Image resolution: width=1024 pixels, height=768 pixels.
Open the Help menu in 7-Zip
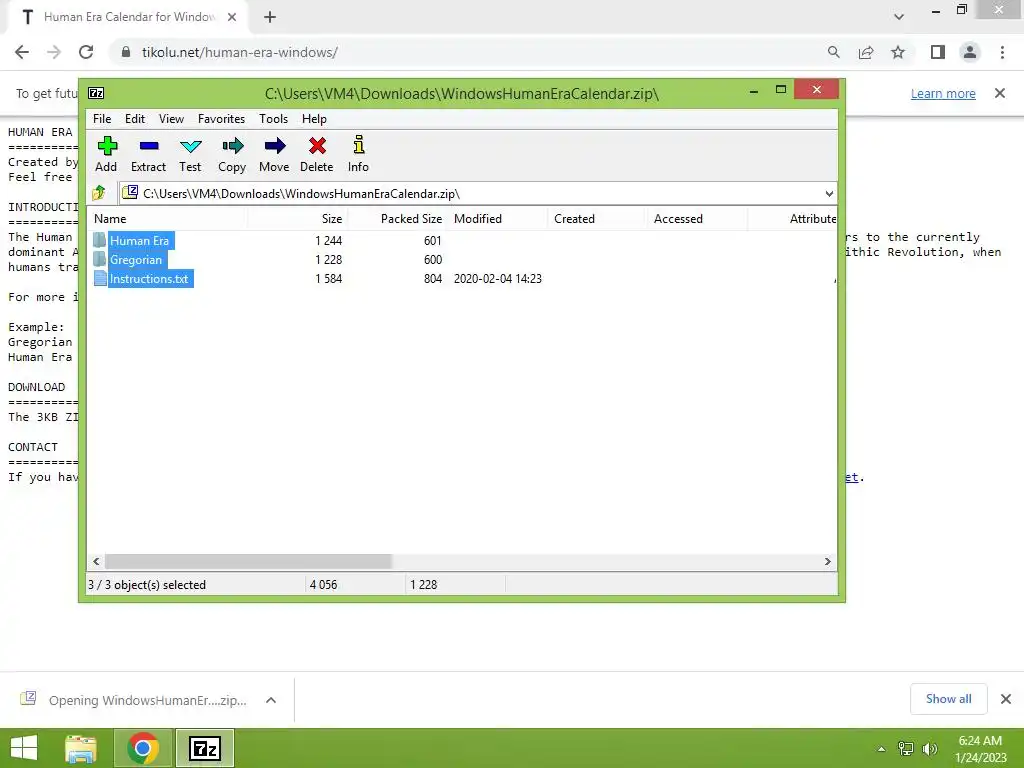(314, 119)
